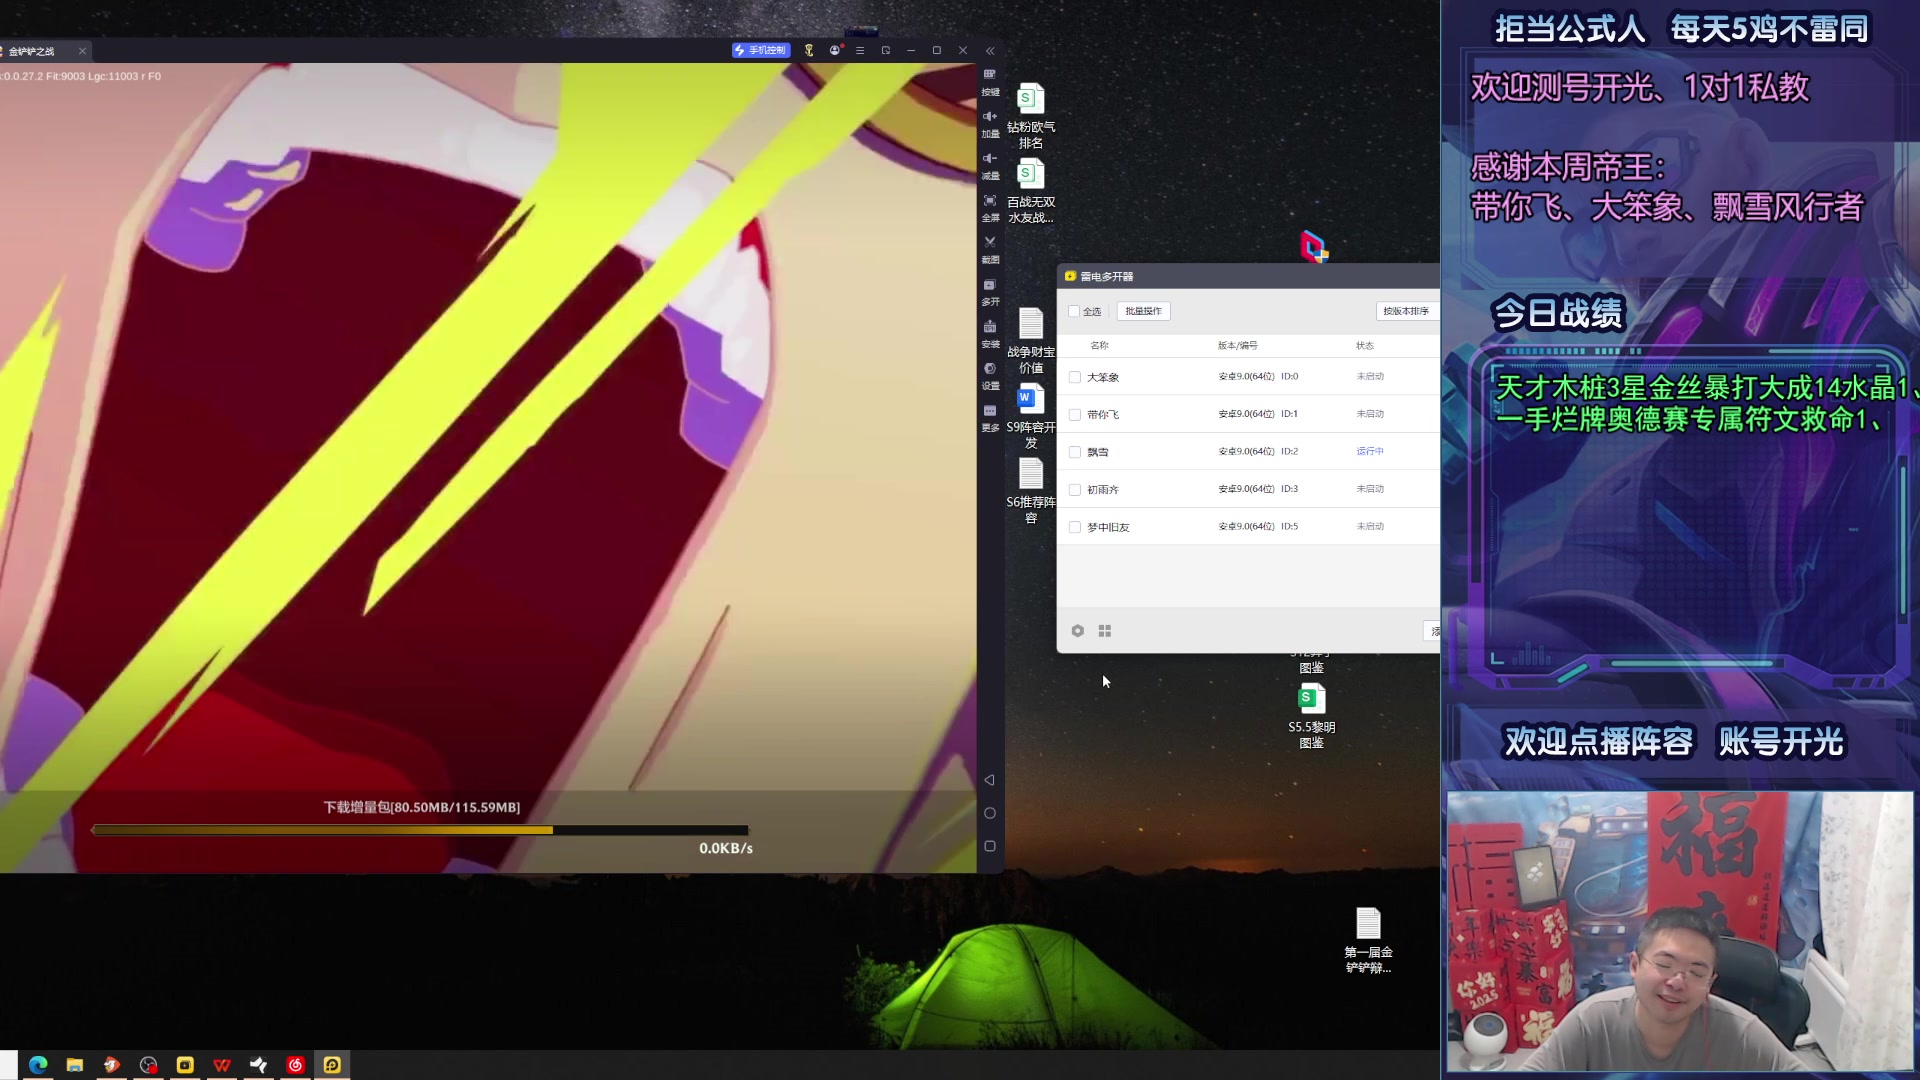
Task: Open the 按键 keymapping tool in emulator sidebar
Action: click(x=990, y=81)
